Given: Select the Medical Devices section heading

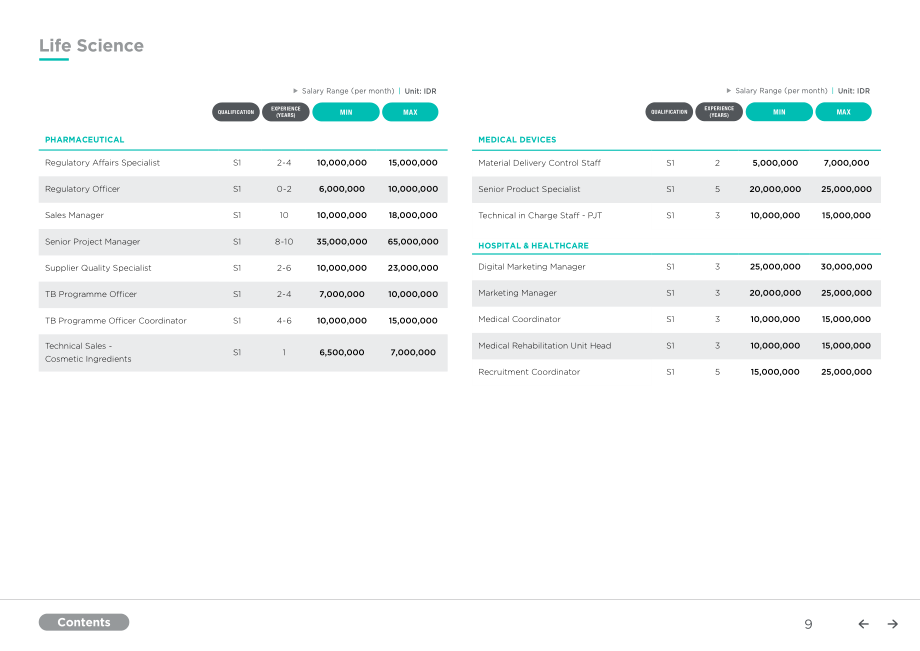Looking at the screenshot, I should 517,140.
